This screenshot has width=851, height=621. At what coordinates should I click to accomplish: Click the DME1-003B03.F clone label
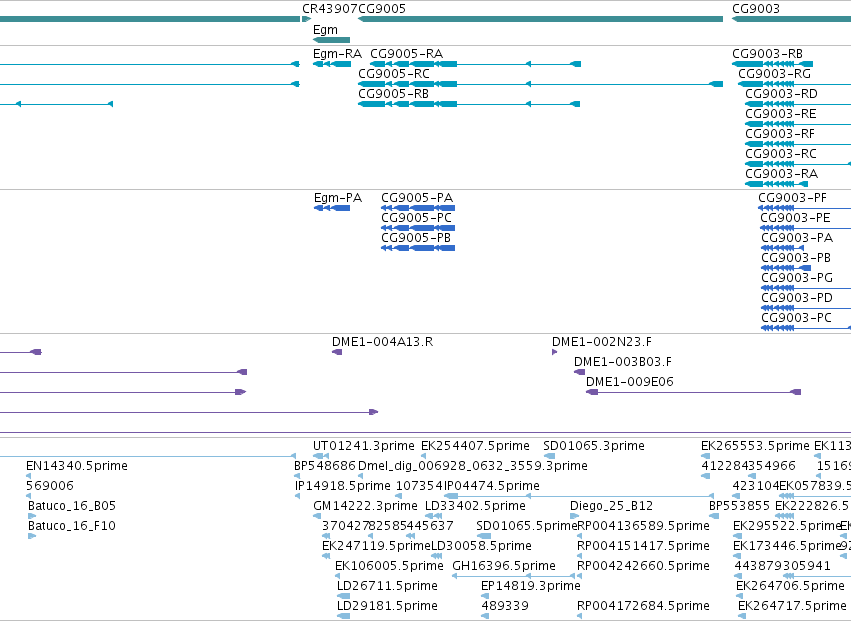pos(623,363)
